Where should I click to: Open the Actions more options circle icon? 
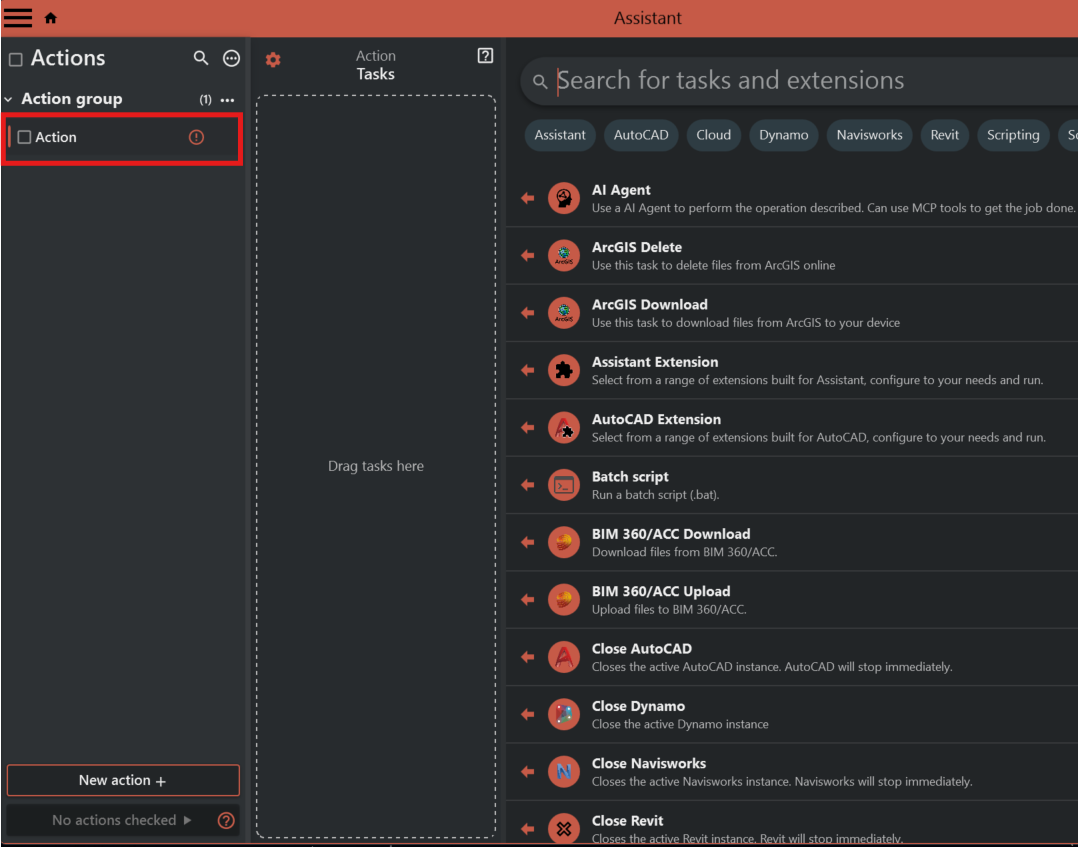(231, 58)
